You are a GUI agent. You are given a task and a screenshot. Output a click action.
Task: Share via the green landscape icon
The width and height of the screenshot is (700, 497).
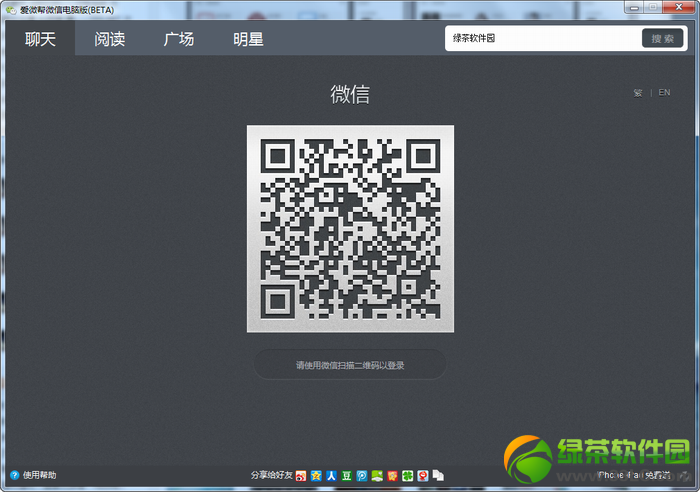pyautogui.click(x=377, y=476)
